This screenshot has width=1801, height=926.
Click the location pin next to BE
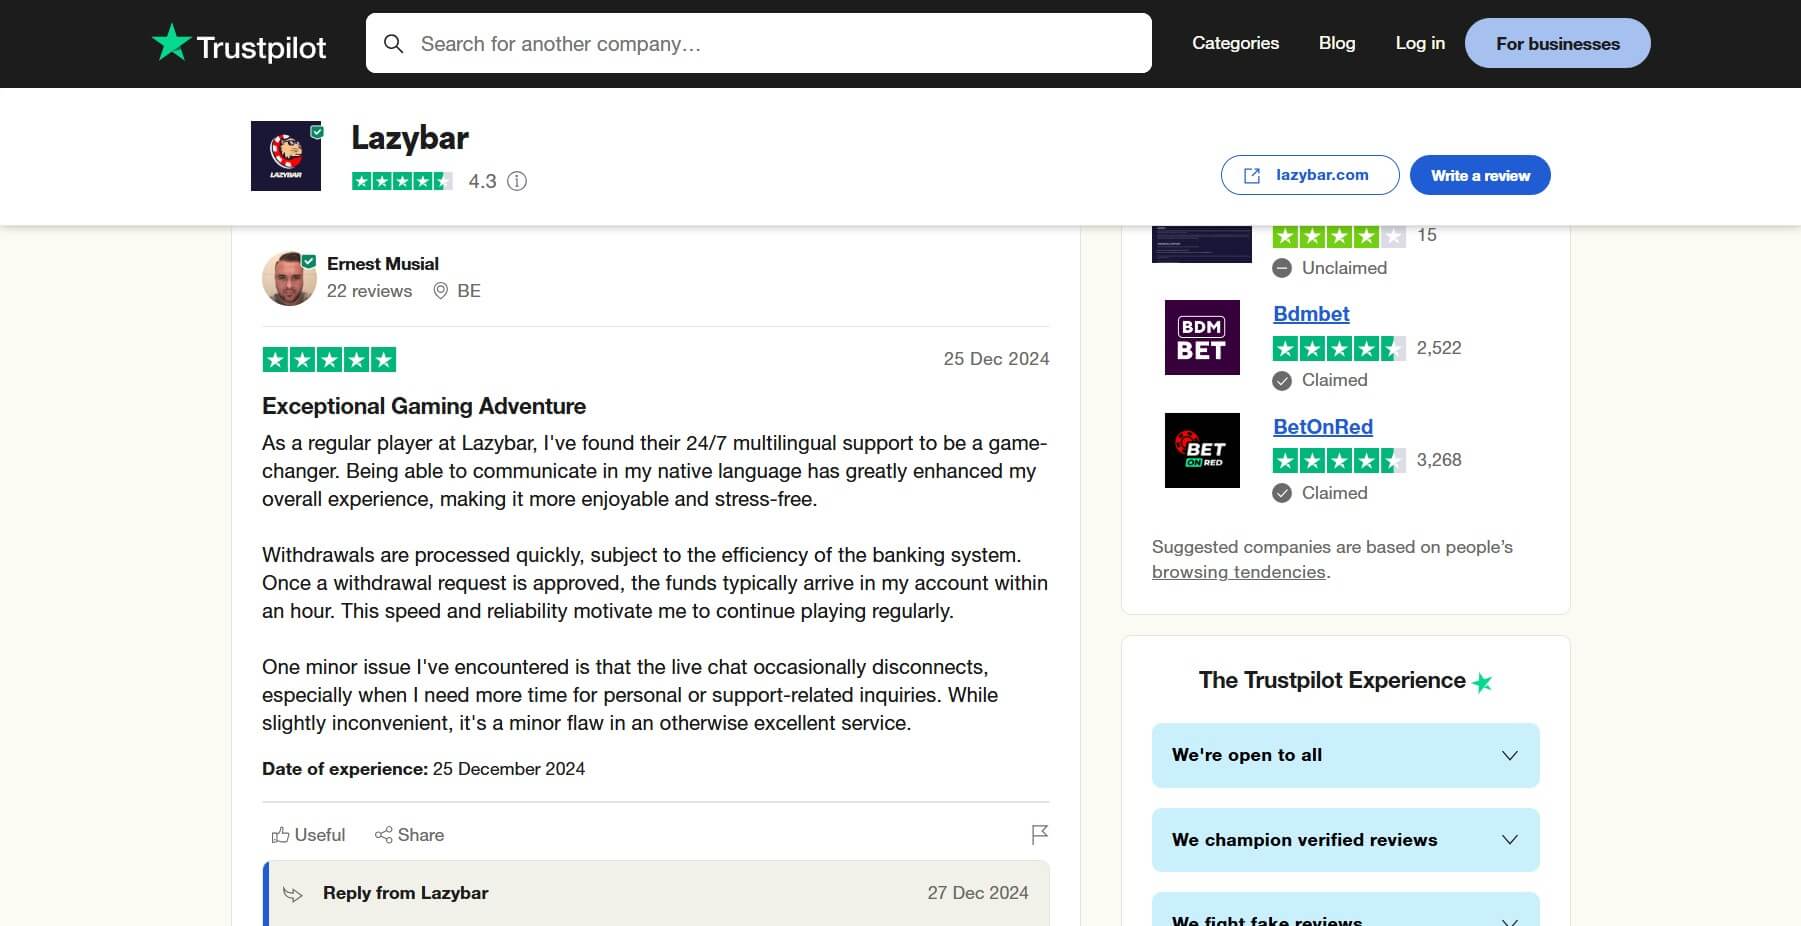[x=441, y=291]
